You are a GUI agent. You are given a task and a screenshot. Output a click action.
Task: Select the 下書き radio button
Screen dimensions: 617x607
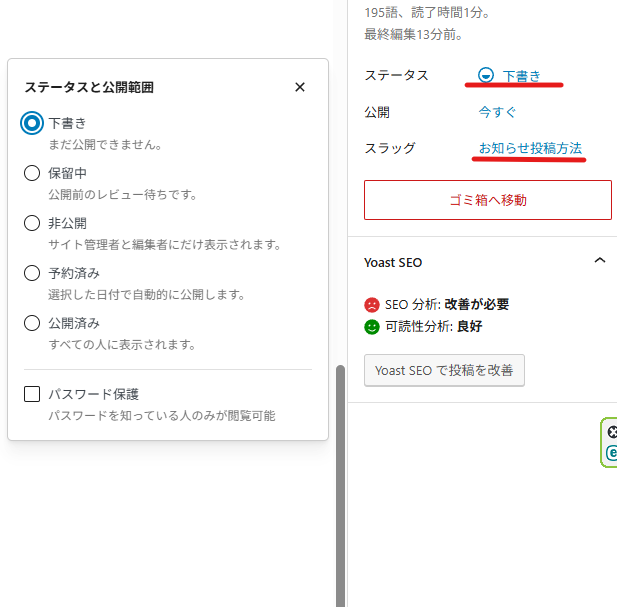pos(32,123)
